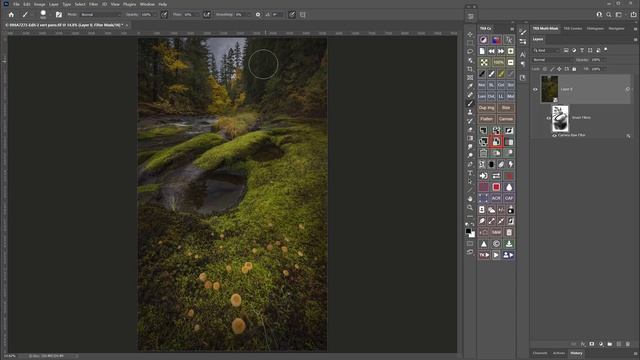Open smoothing options gear
640x360 pixels.
258,14
